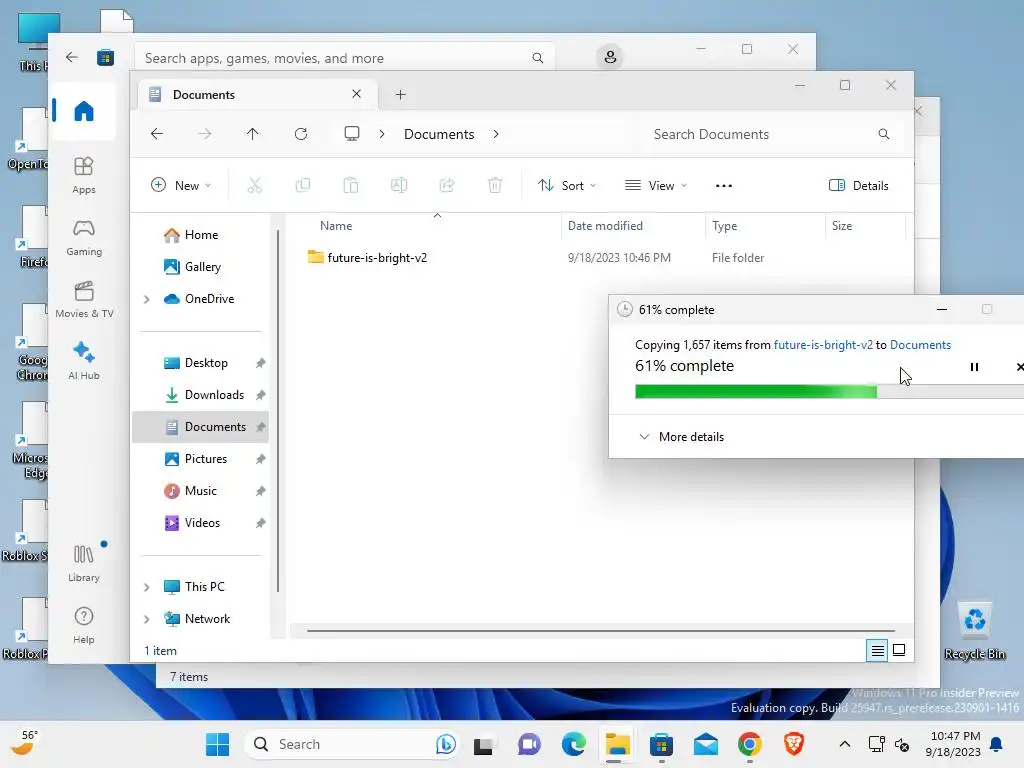Add a new File Explorer tab
1024x768 pixels.
400,95
